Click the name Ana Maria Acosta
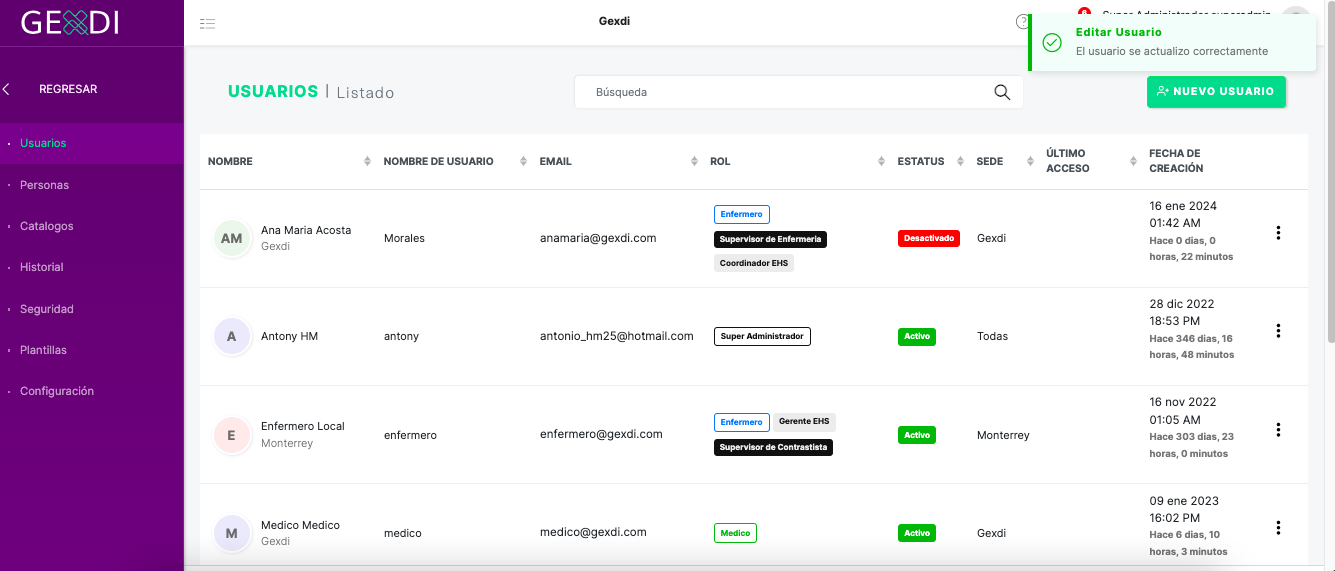This screenshot has height=571, width=1335. point(306,230)
